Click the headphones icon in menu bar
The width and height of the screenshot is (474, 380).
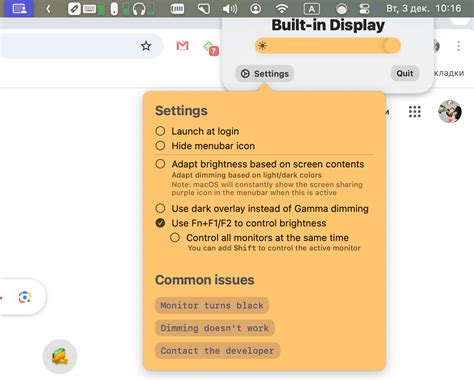(x=139, y=9)
